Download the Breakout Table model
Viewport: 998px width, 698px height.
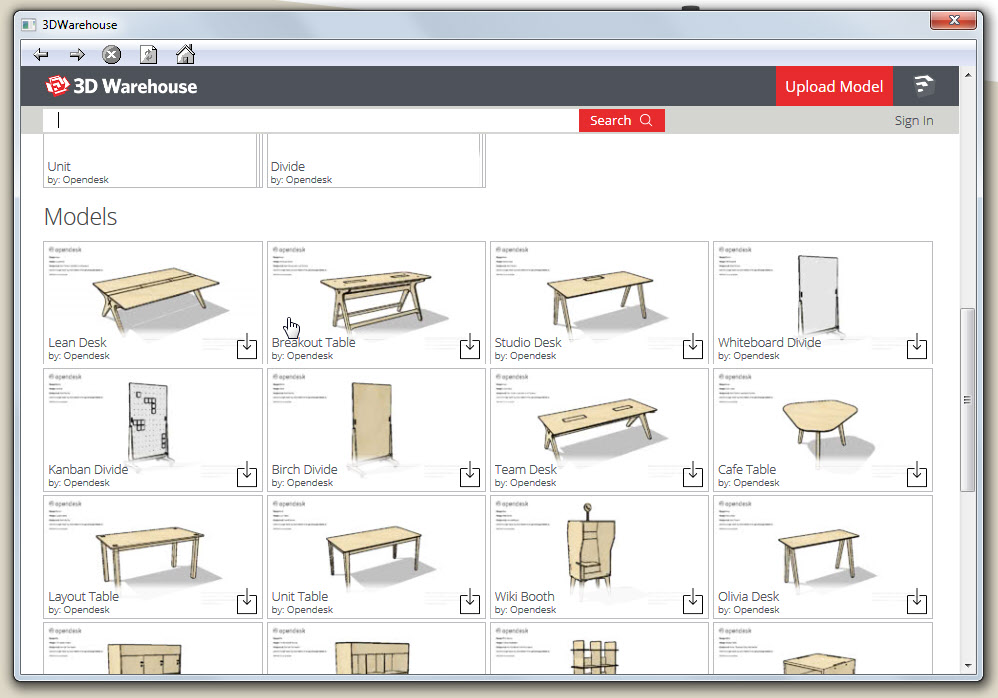[x=470, y=347]
